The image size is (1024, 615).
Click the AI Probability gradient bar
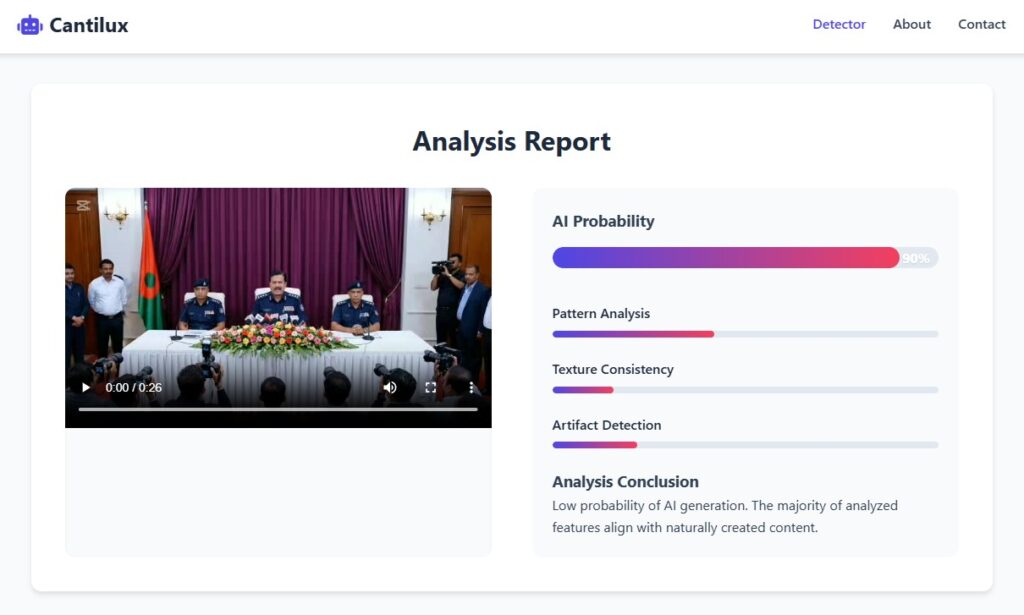[745, 257]
